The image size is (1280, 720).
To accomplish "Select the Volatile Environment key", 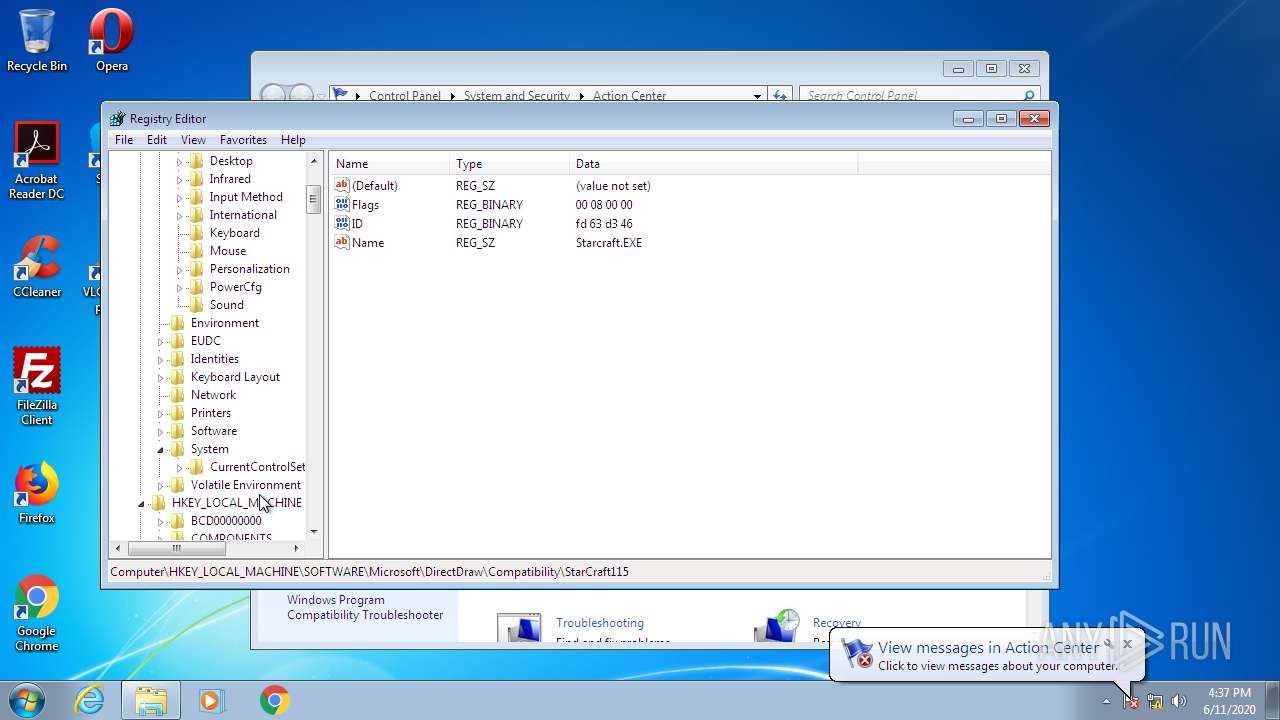I will (x=245, y=485).
